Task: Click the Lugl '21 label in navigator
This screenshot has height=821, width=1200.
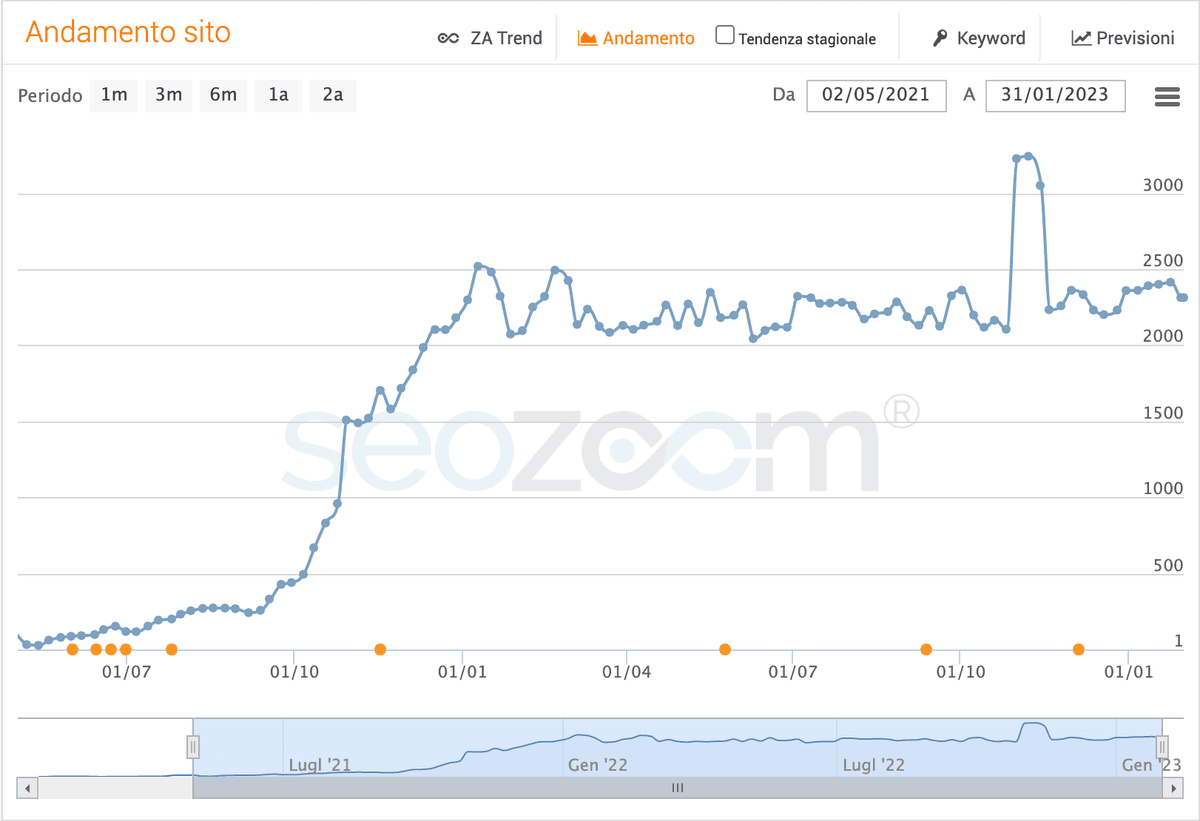Action: tap(319, 765)
